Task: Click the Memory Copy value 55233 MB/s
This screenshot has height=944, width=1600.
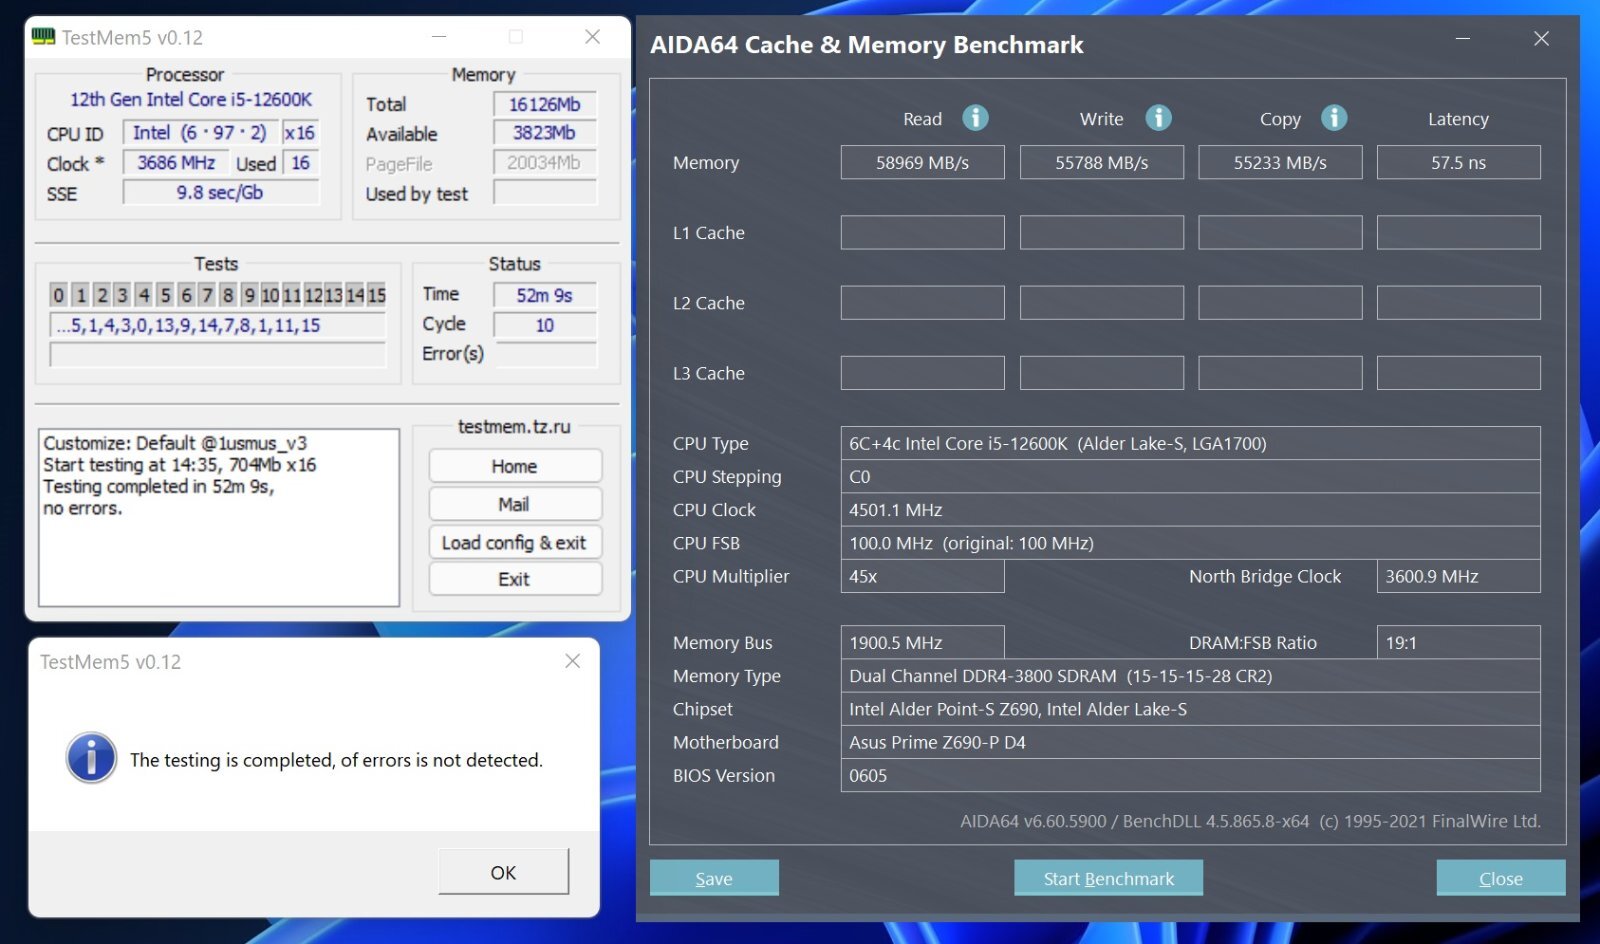Action: coord(1280,162)
